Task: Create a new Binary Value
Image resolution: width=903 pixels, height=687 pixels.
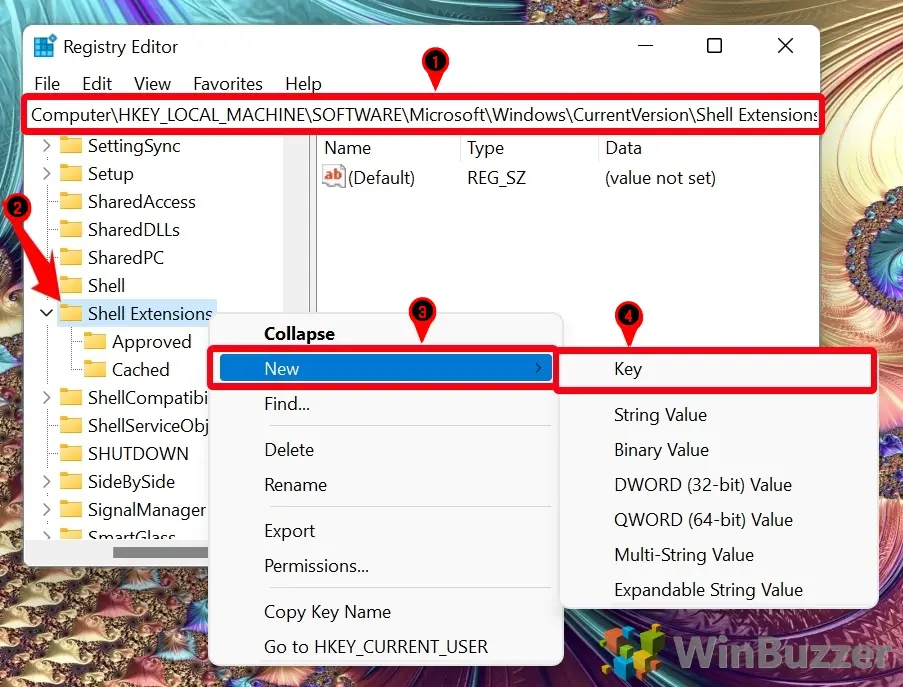Action: tap(661, 450)
